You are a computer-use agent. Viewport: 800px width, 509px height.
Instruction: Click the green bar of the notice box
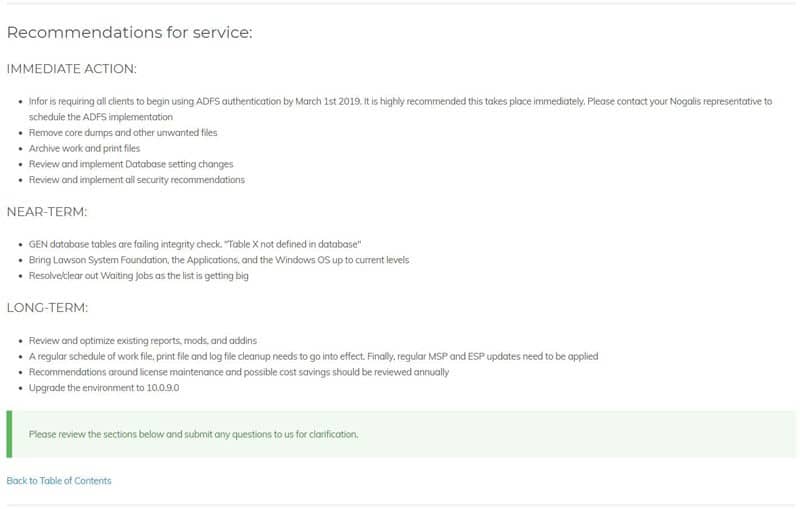(9, 434)
